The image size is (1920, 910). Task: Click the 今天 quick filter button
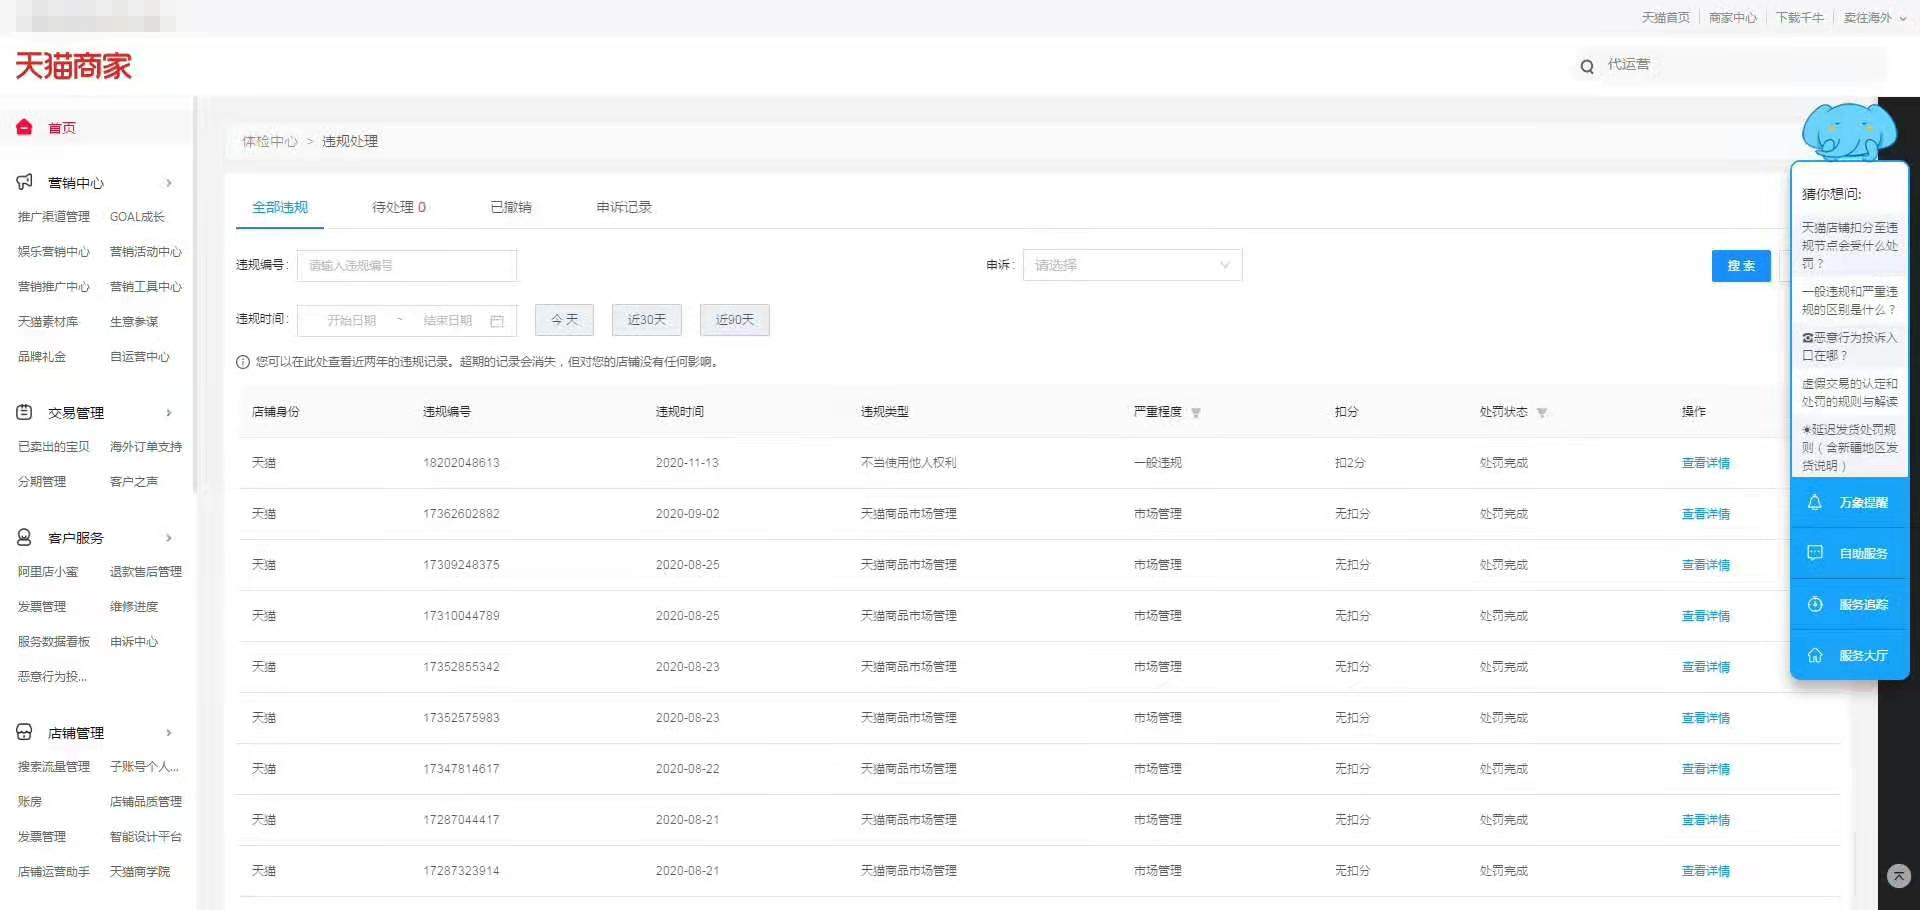[564, 320]
